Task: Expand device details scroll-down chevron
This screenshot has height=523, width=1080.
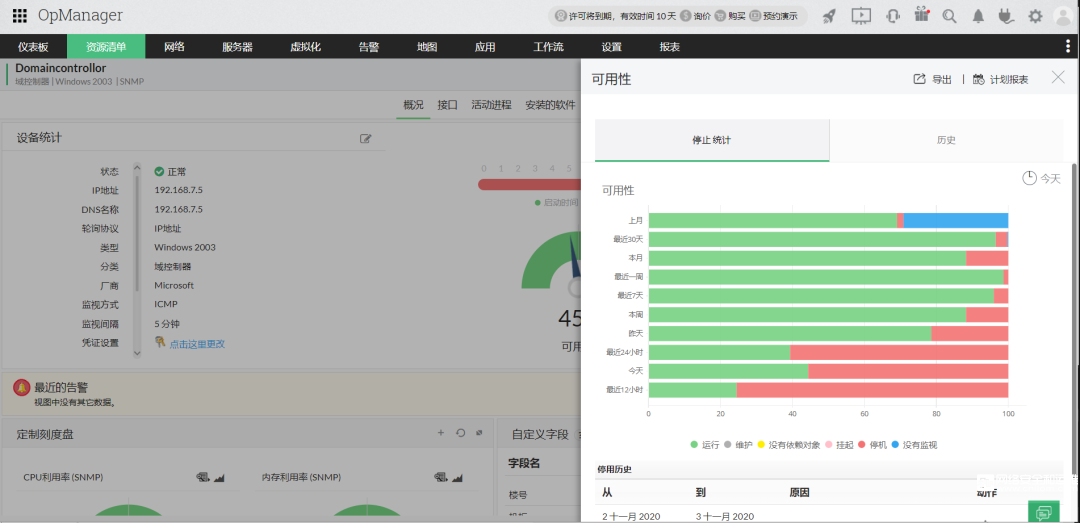Action: coord(137,353)
